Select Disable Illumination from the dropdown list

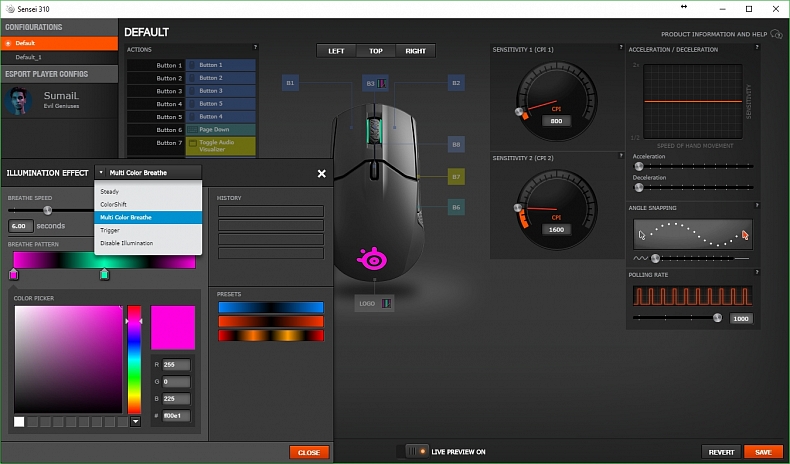tap(126, 243)
